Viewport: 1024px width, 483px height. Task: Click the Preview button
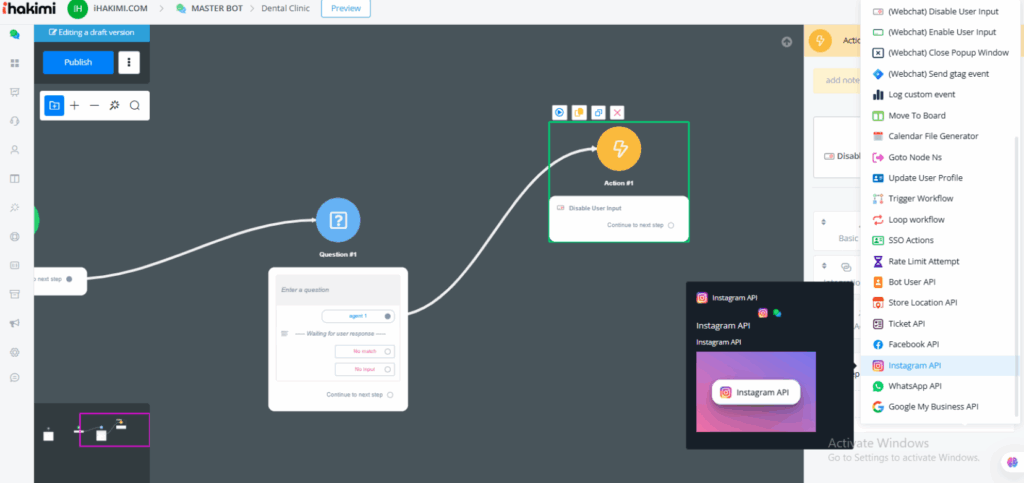click(x=345, y=9)
